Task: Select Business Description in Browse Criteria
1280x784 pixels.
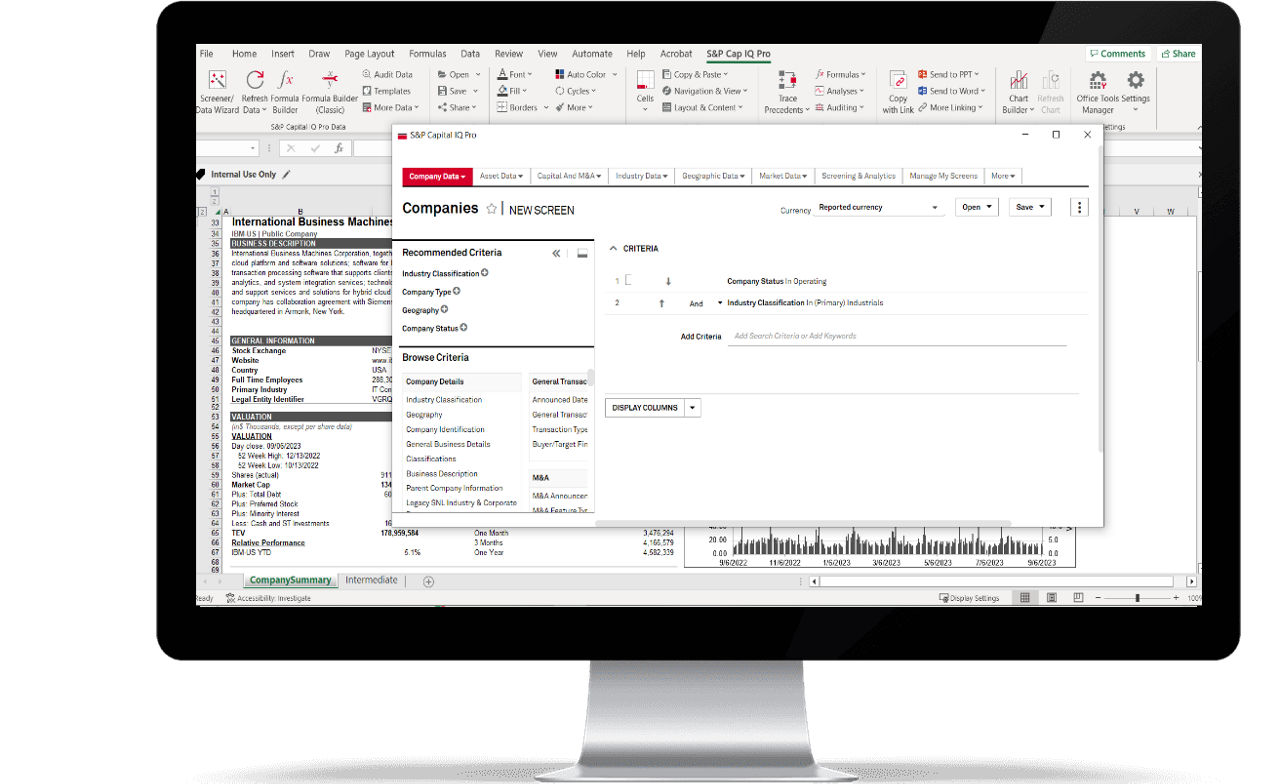Action: coord(442,474)
